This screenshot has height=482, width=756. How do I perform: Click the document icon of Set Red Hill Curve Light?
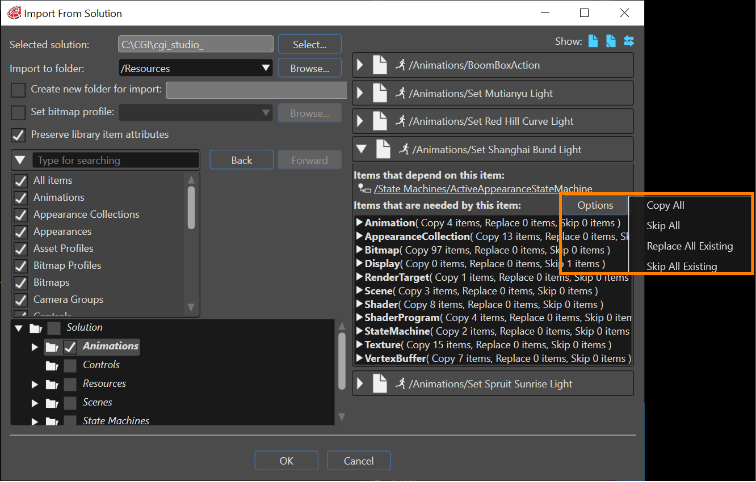[x=380, y=121]
